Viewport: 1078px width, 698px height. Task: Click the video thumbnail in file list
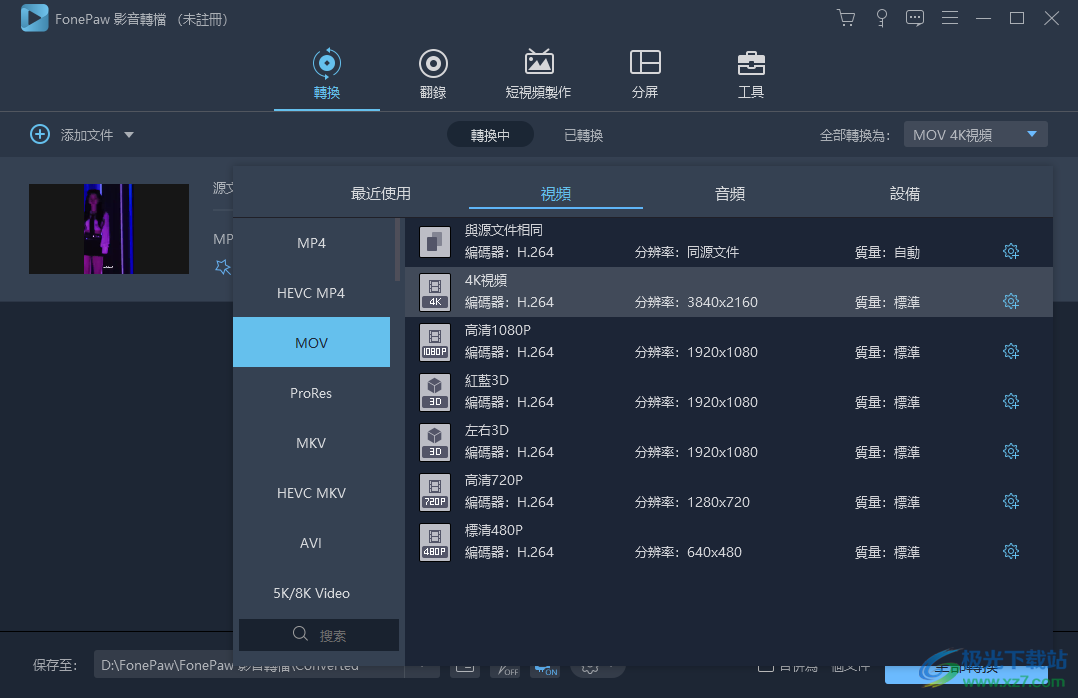(108, 228)
